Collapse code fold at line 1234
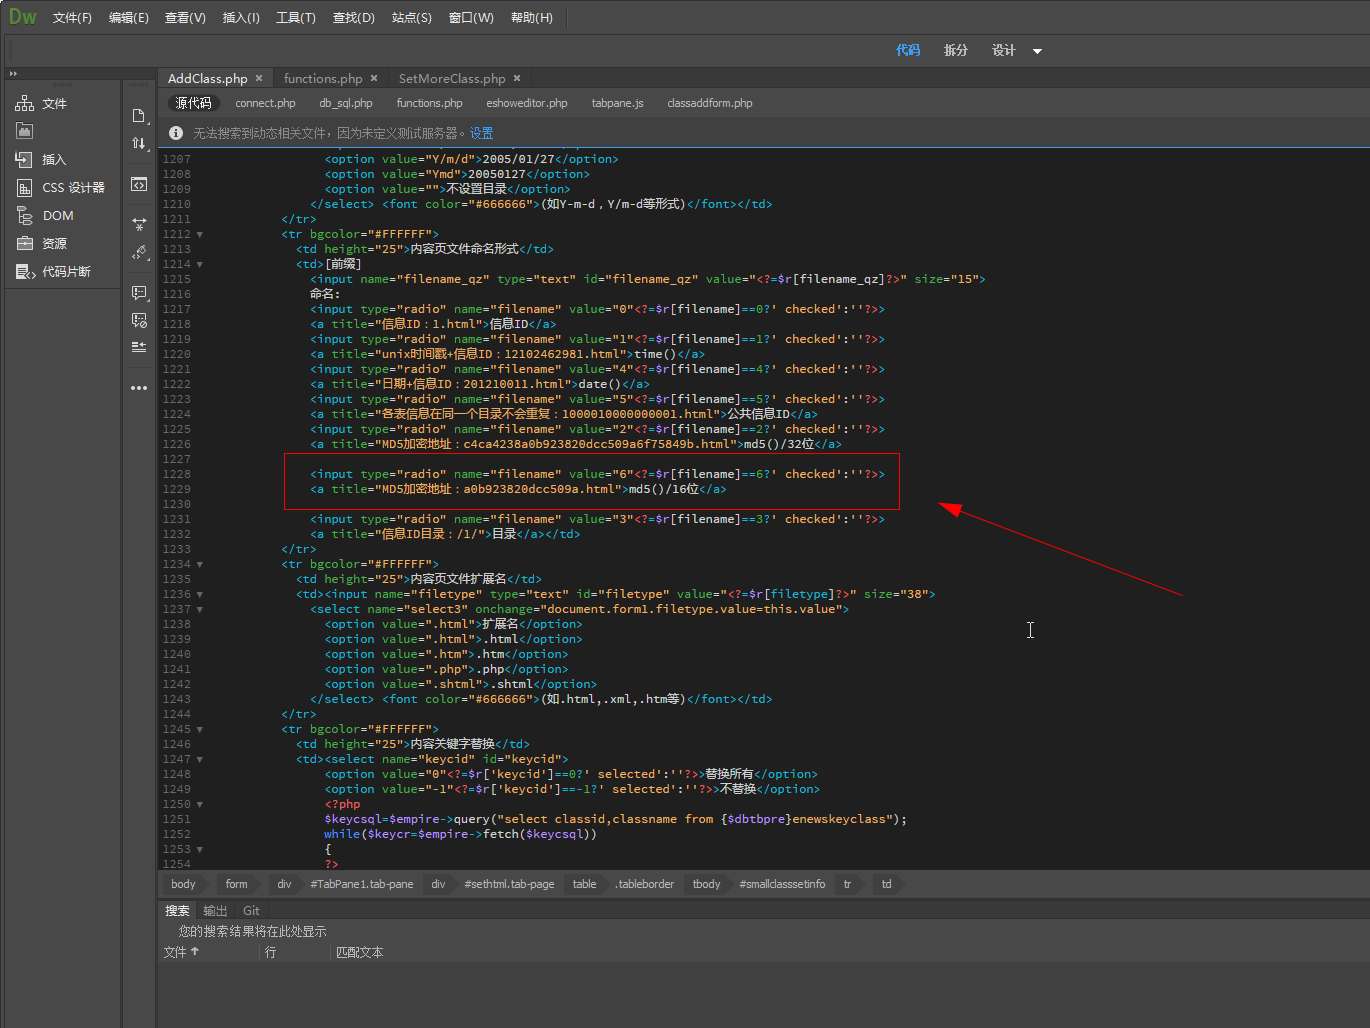 [200, 565]
